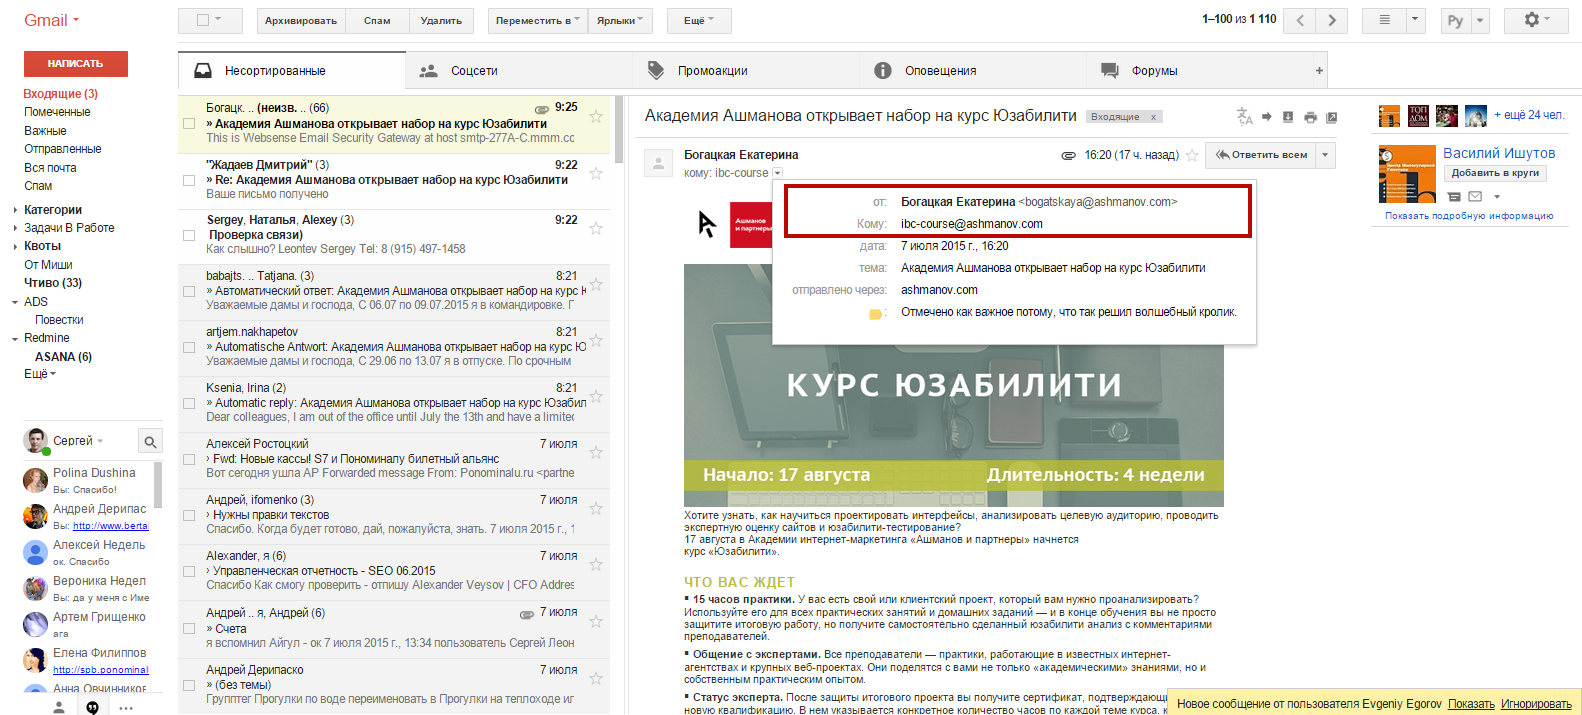Image resolution: width=1582 pixels, height=715 pixels.
Task: Click the Игнорировать link in notification
Action: click(1536, 704)
